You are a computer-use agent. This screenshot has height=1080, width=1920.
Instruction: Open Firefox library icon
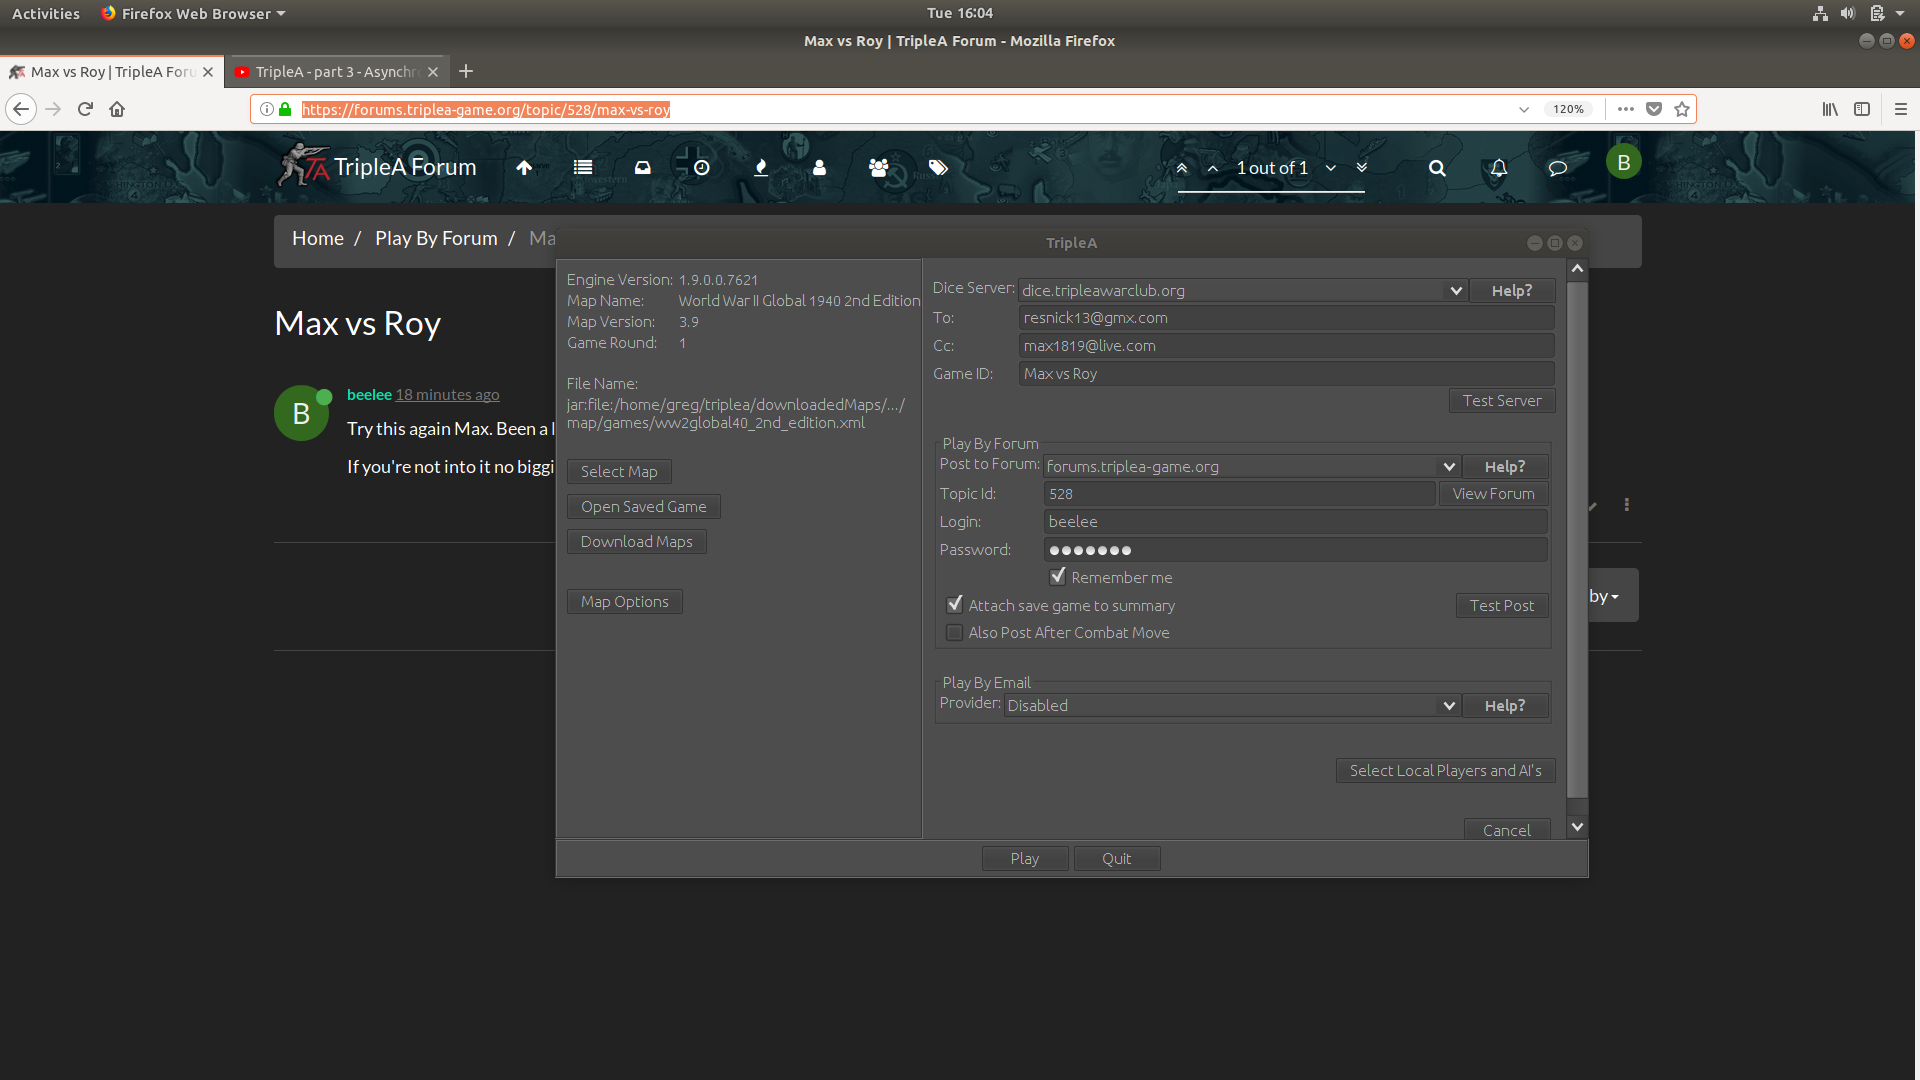[x=1830, y=109]
